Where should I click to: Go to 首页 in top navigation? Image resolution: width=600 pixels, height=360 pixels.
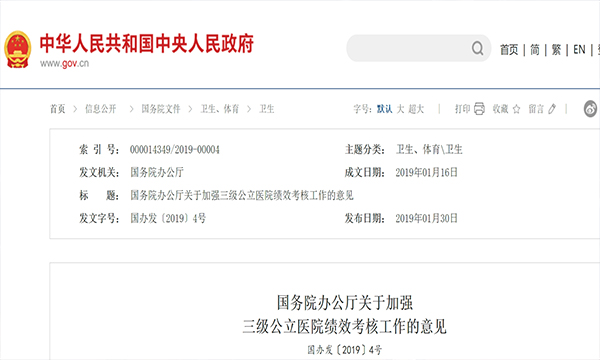coord(509,50)
